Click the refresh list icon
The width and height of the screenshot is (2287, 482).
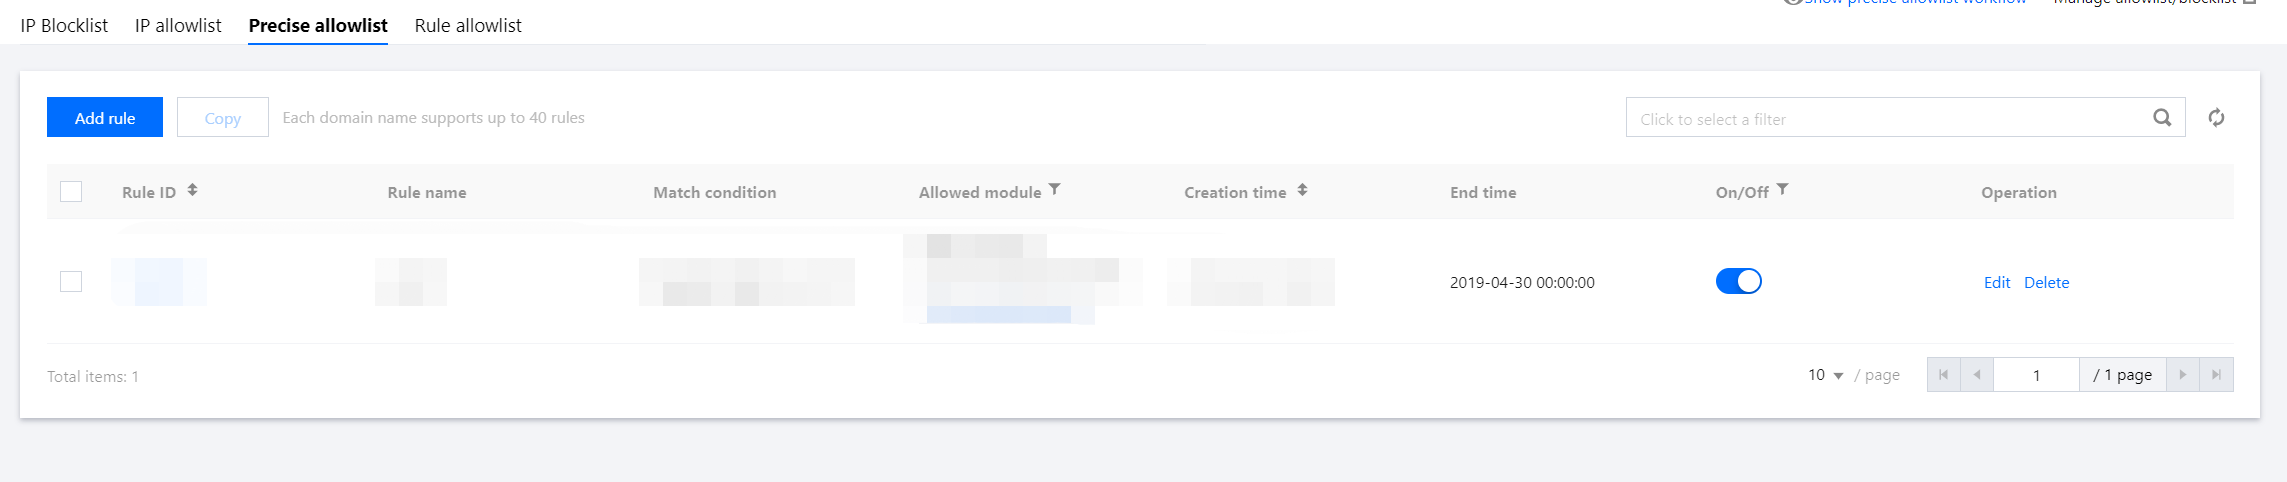click(2216, 118)
